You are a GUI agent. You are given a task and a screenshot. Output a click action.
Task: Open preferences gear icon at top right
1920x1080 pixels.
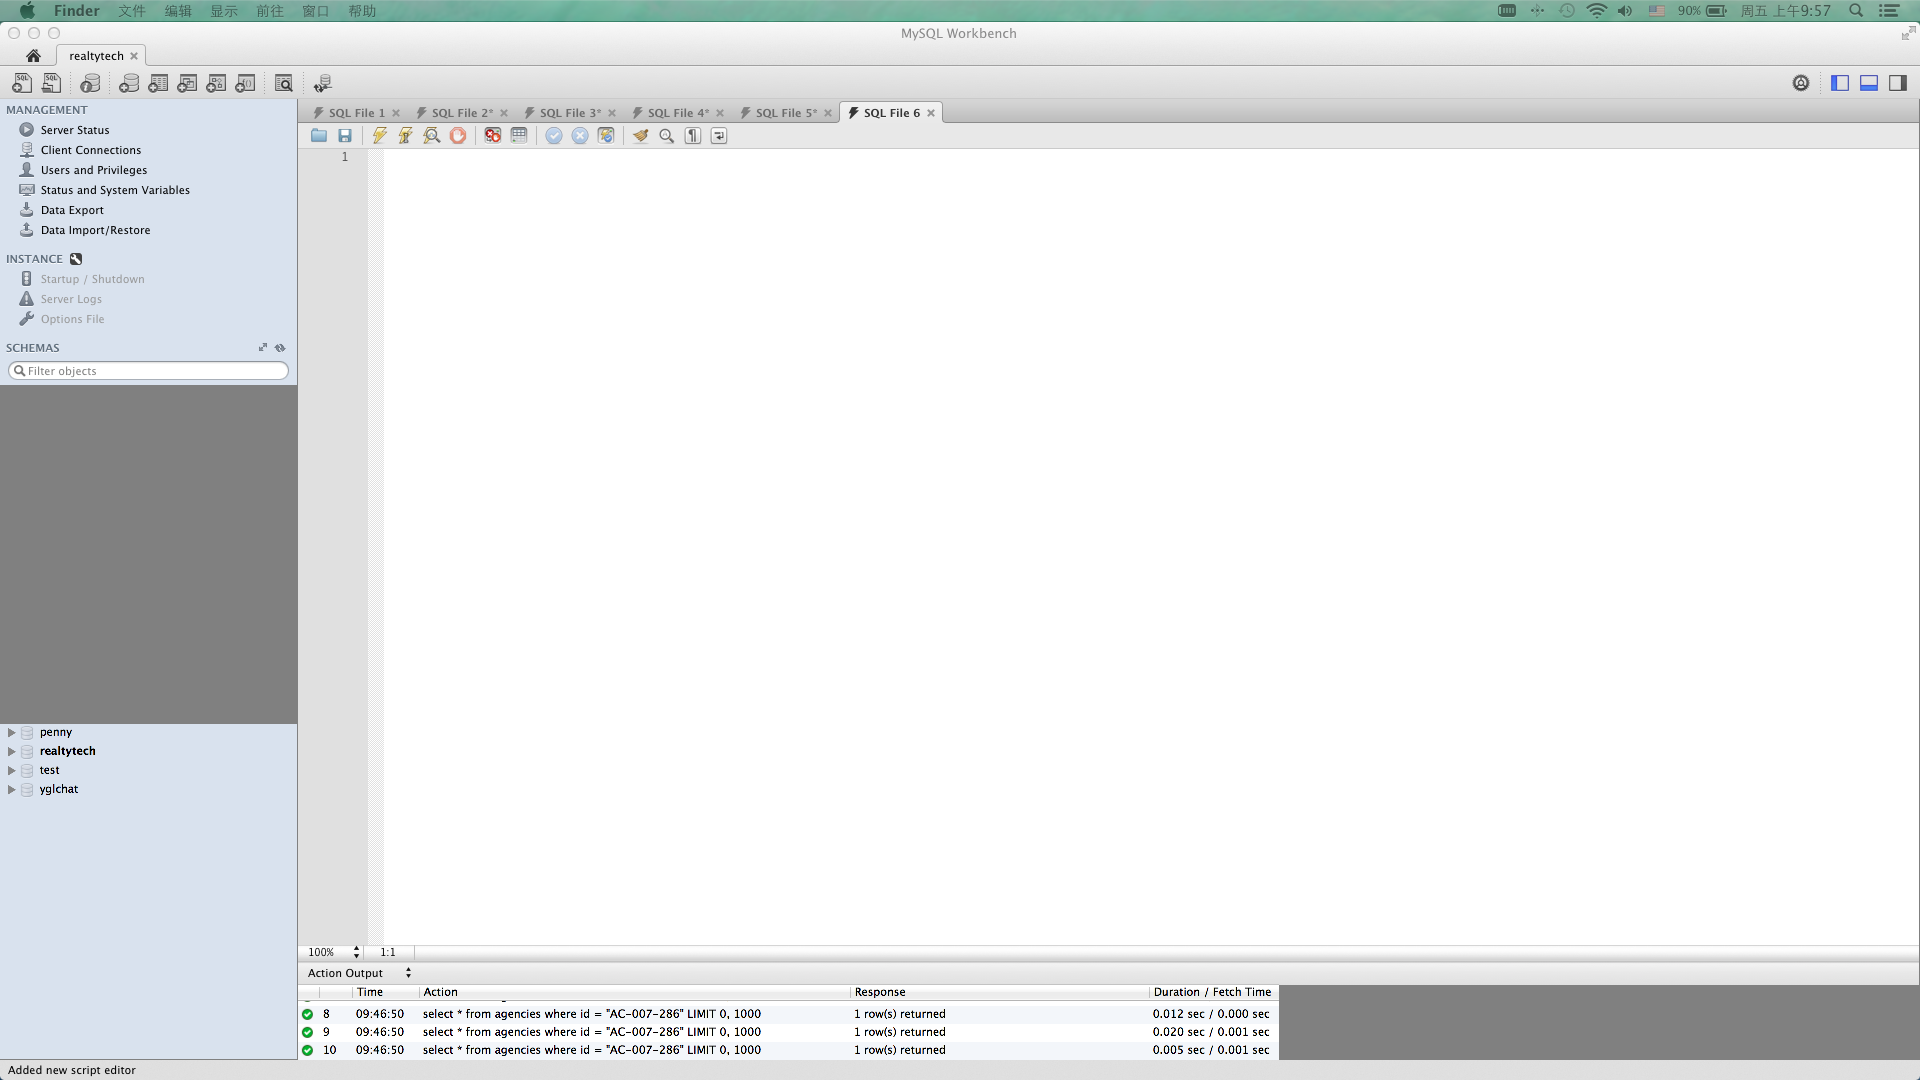click(1801, 83)
